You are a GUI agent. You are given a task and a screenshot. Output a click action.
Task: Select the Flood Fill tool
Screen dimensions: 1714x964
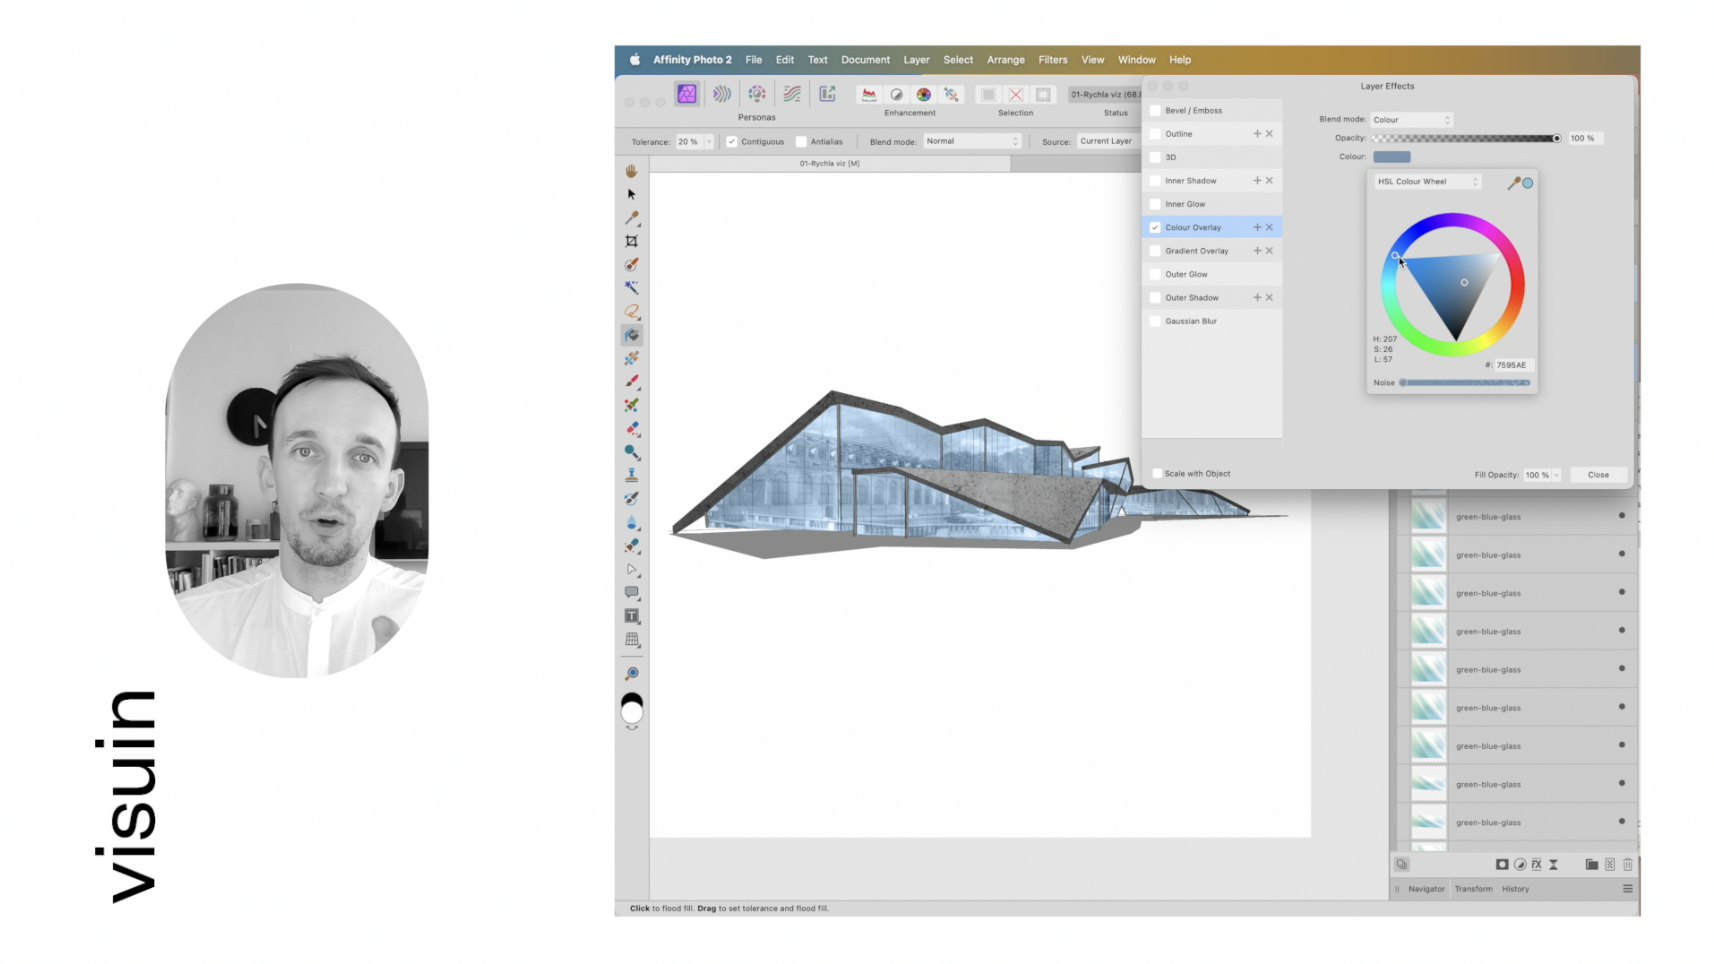(x=631, y=335)
